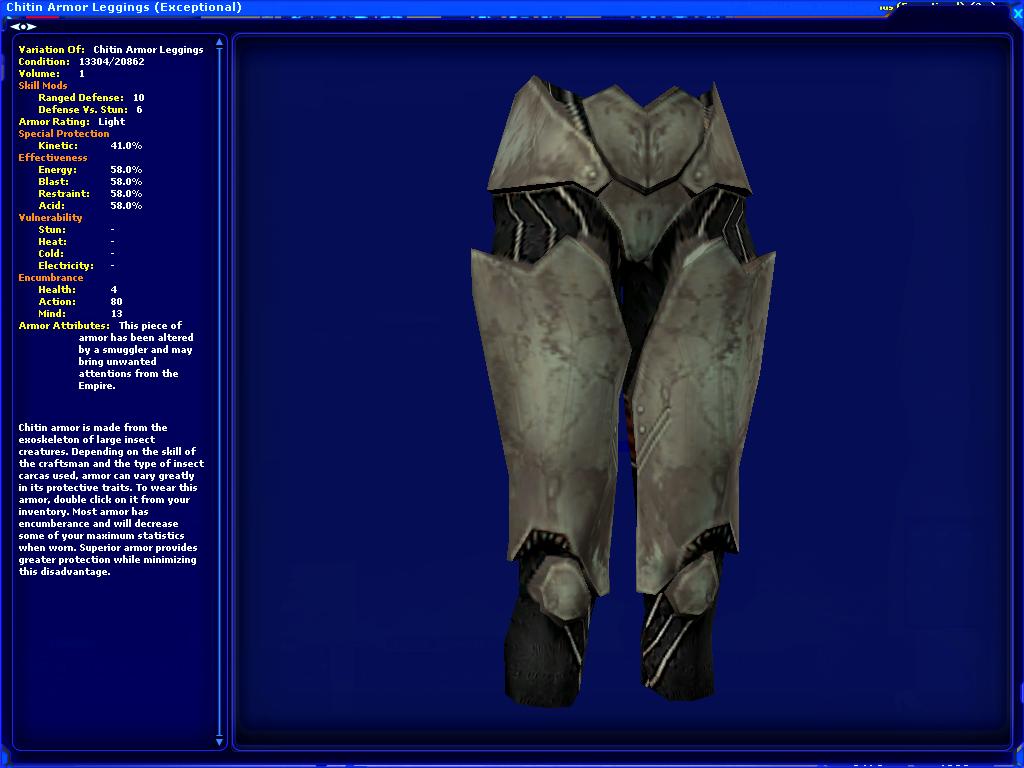Click the 'Heat:' vulnerability label
The image size is (1024, 768).
click(52, 242)
